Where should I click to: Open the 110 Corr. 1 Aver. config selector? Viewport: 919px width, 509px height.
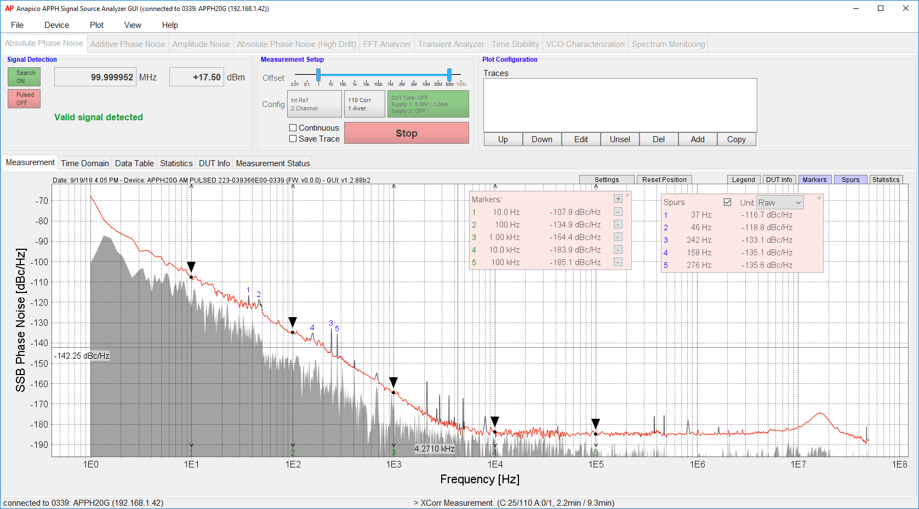(364, 104)
